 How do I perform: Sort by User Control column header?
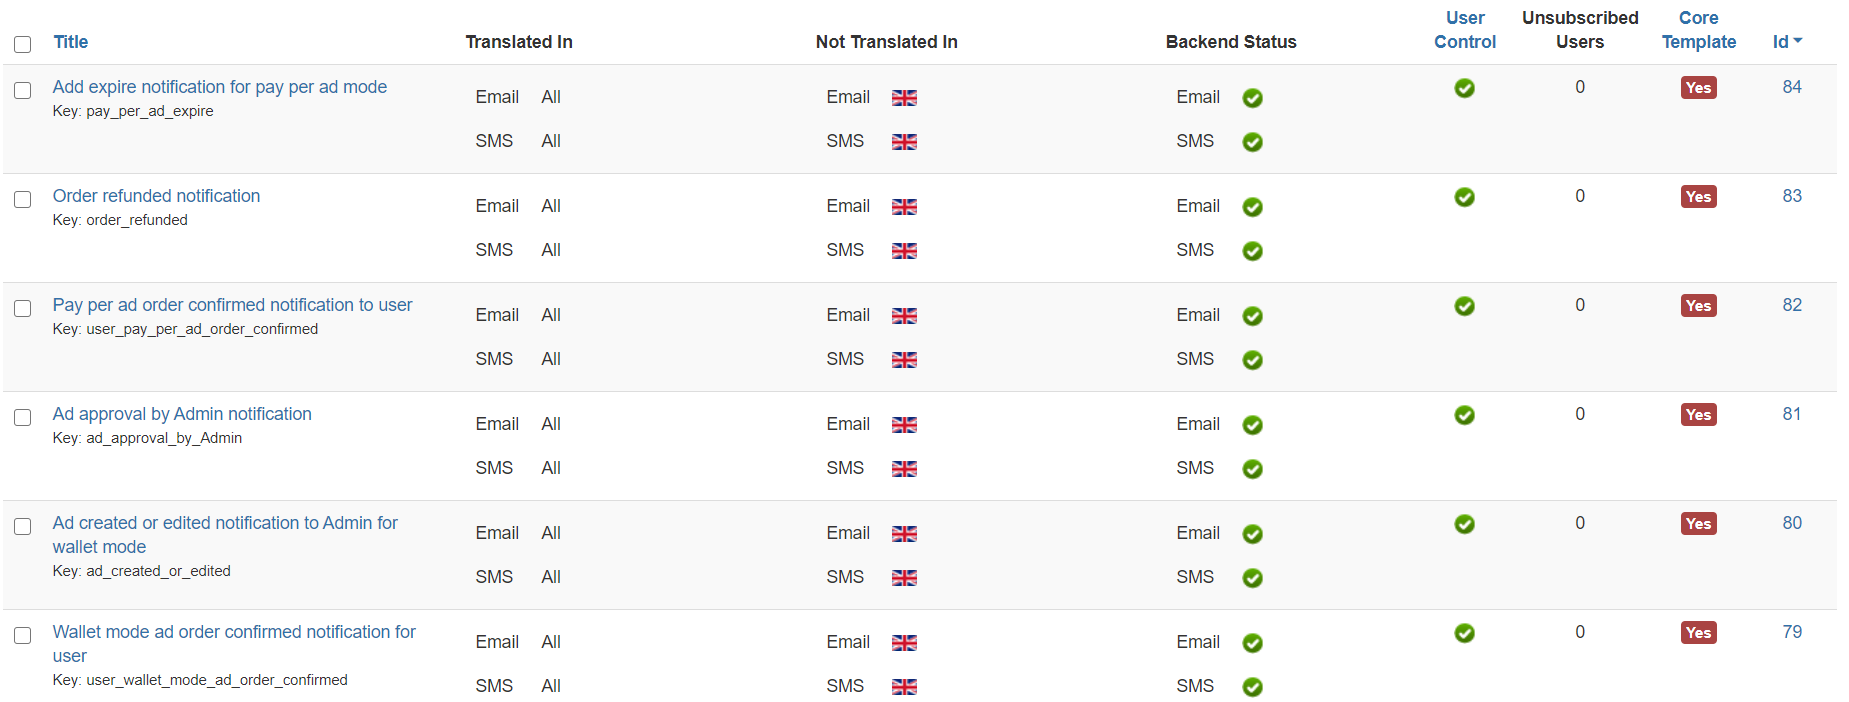tap(1464, 30)
